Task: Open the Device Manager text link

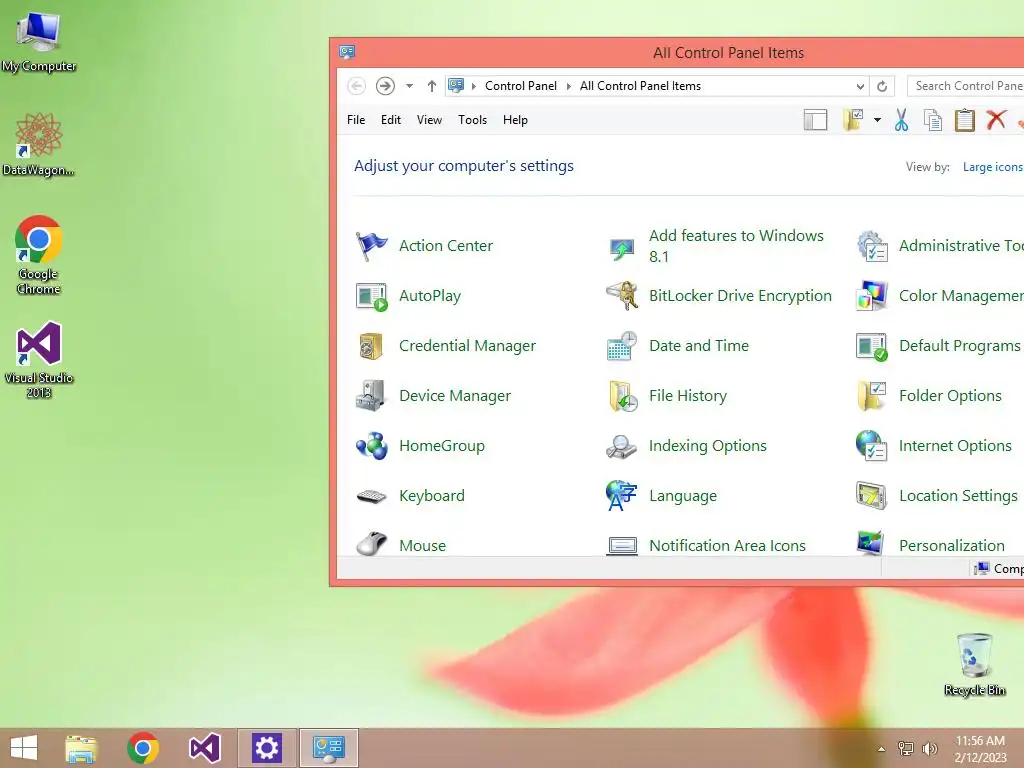Action: coord(455,396)
